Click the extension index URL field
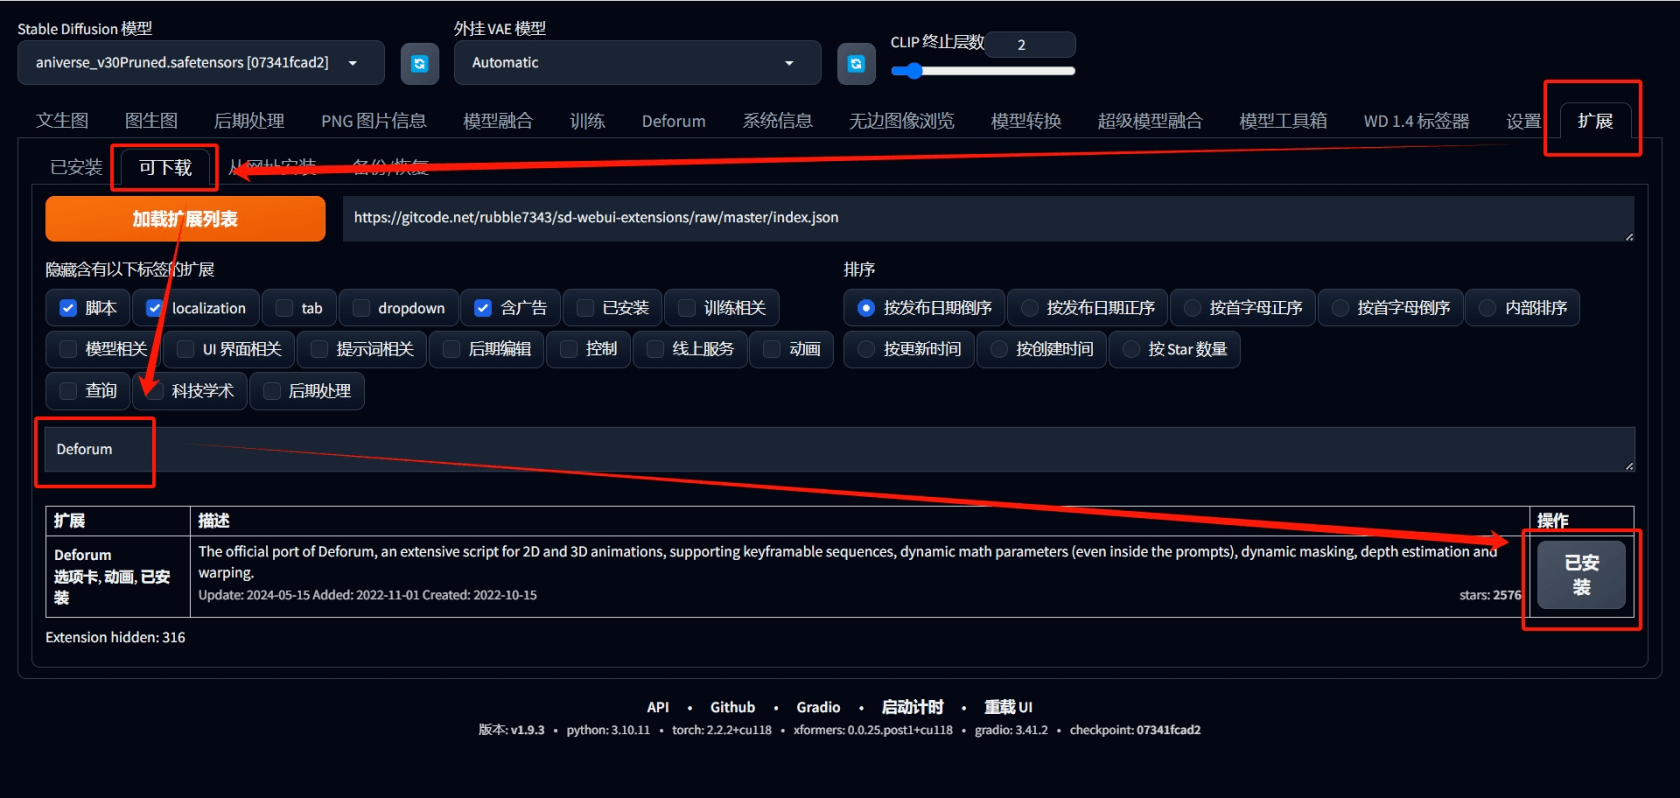 tap(988, 218)
